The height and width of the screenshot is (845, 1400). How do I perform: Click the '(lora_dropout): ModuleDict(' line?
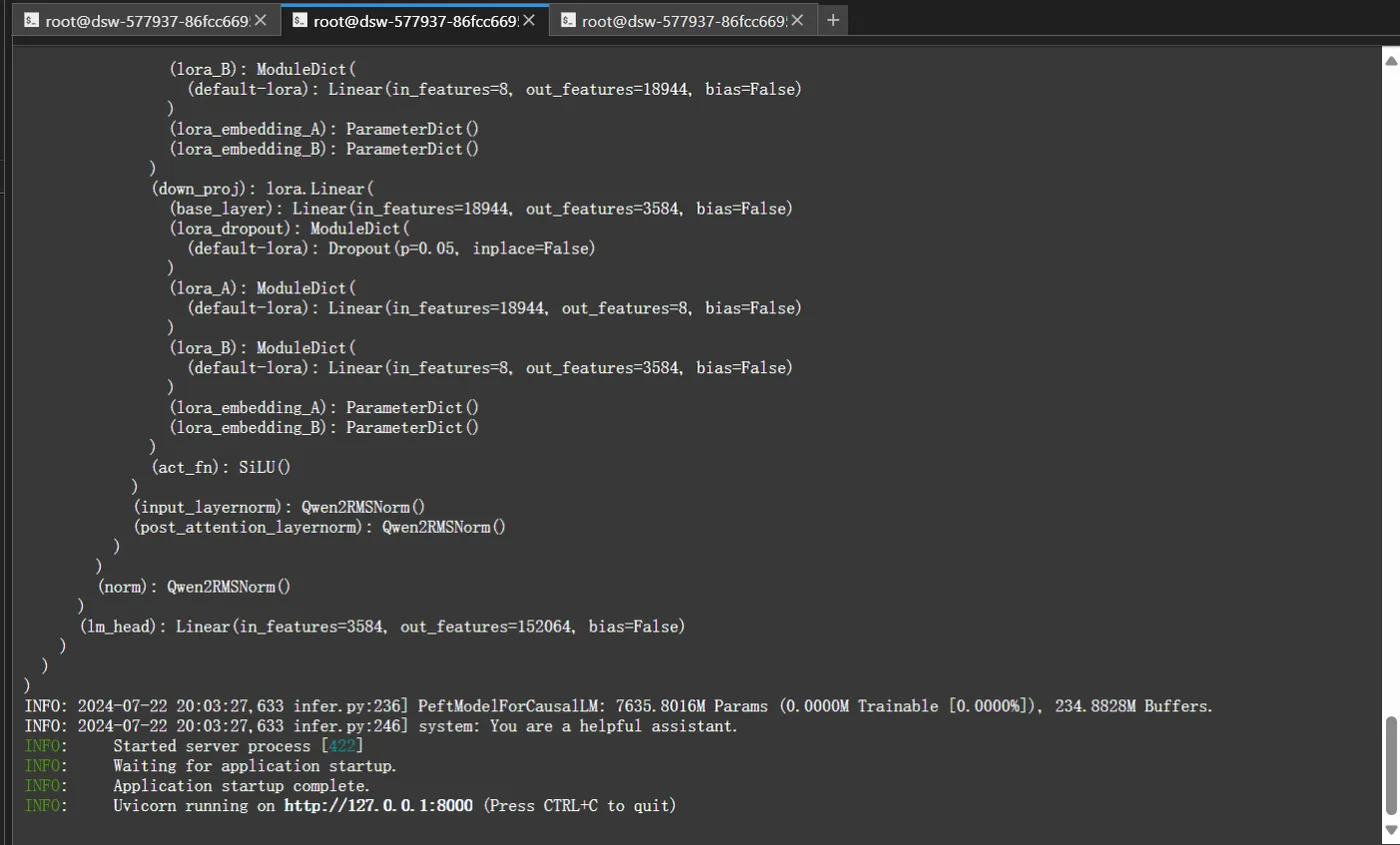[x=289, y=229]
